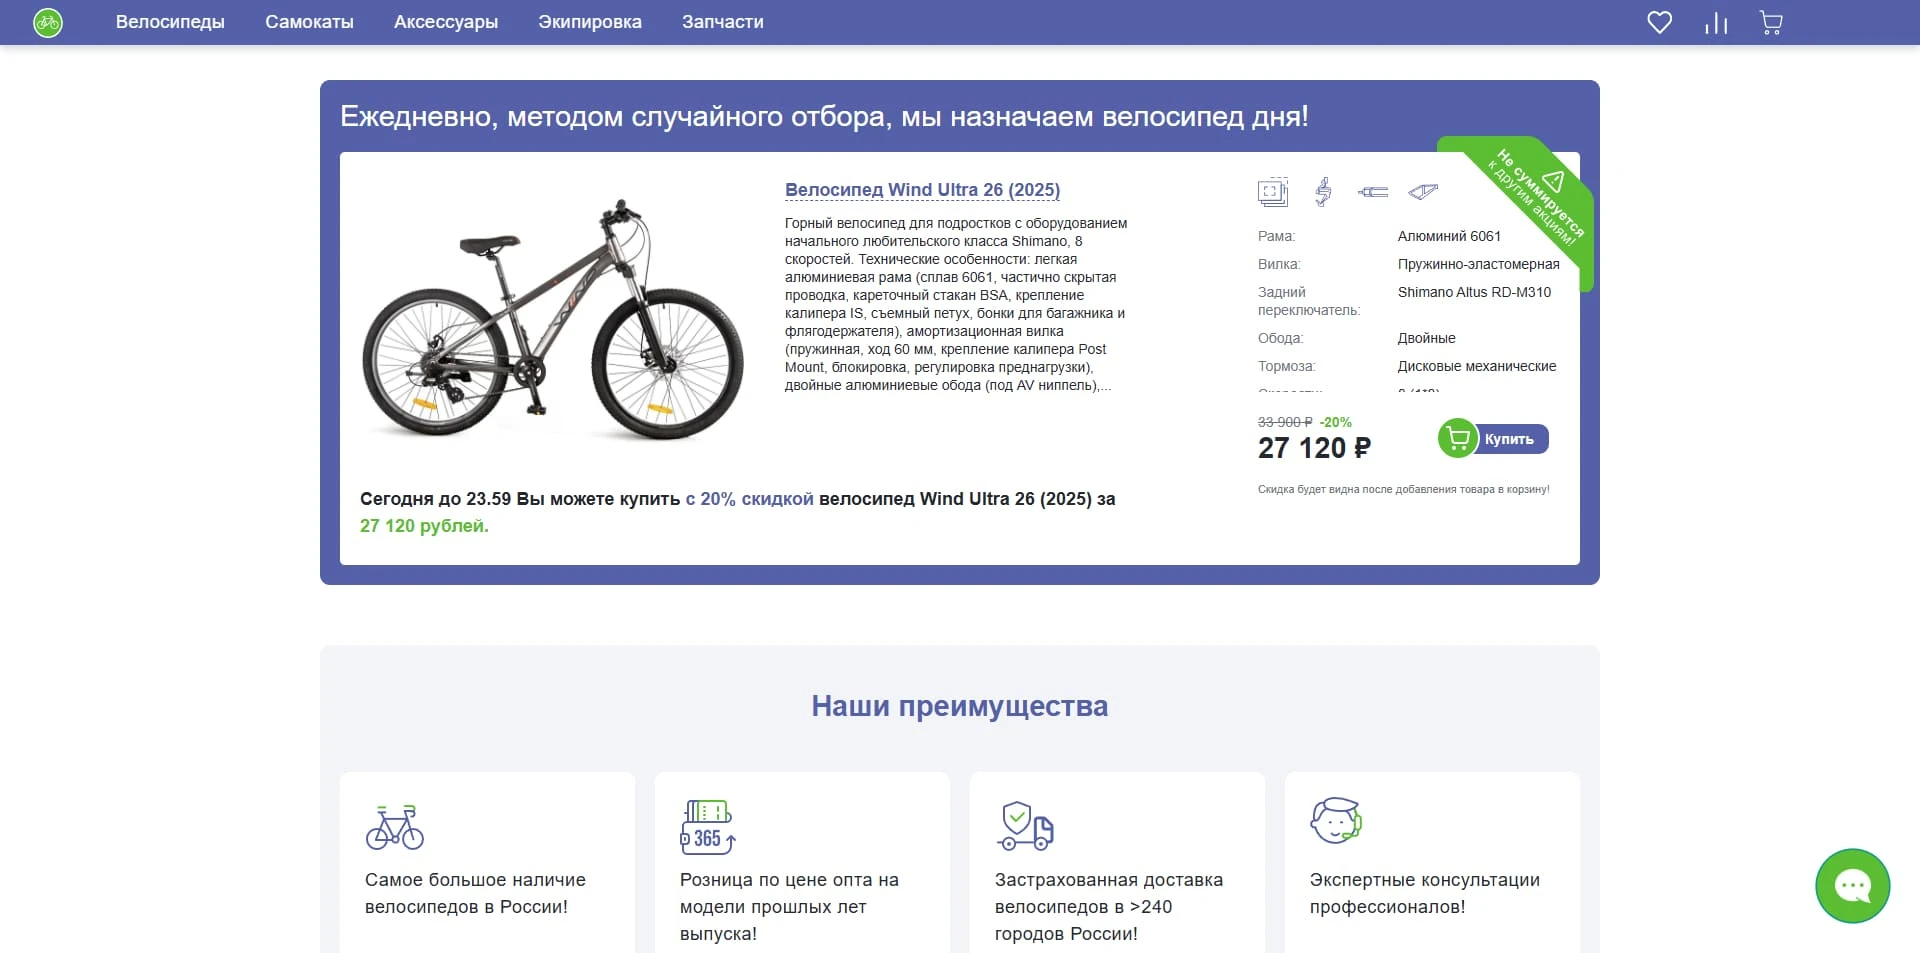Click the insured delivery truck icon

click(1025, 826)
